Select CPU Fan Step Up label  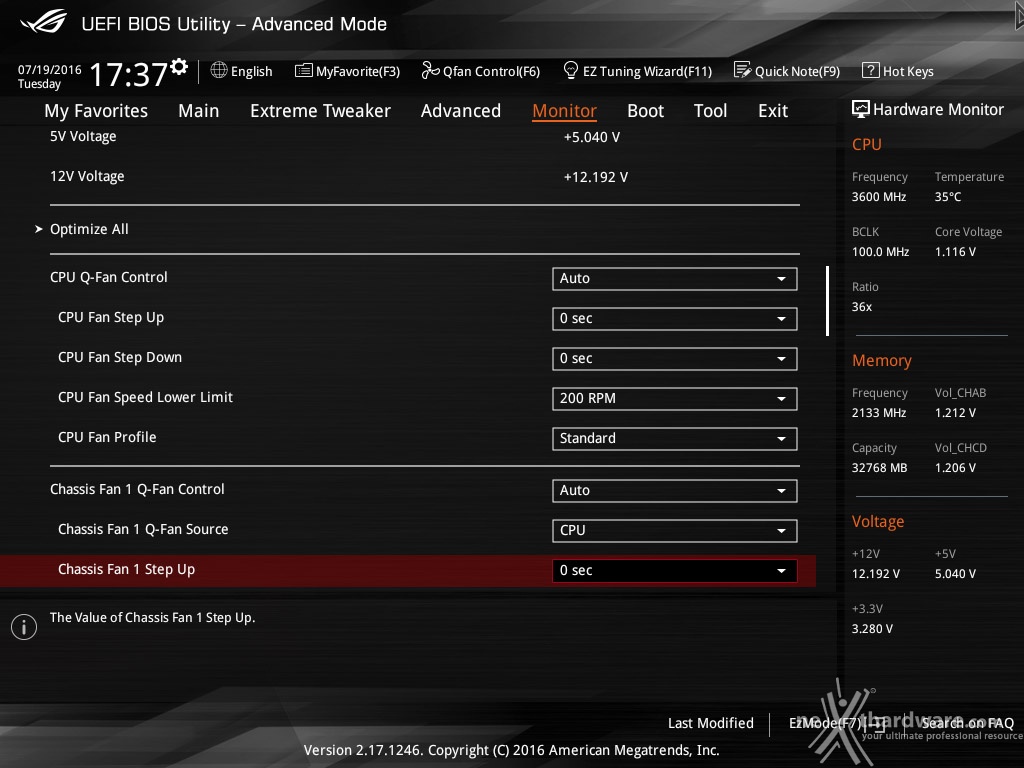111,317
